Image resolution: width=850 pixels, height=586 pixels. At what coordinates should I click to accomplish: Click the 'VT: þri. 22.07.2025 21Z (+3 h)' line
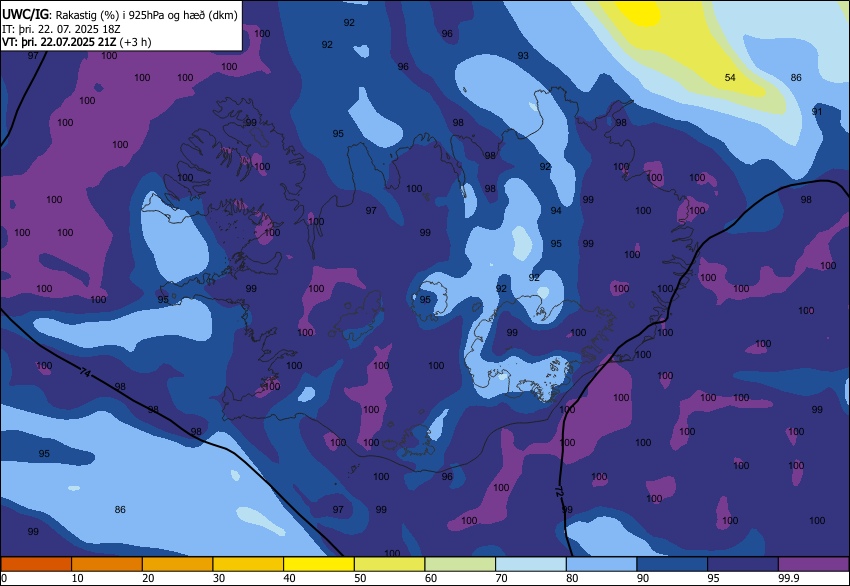coord(76,42)
